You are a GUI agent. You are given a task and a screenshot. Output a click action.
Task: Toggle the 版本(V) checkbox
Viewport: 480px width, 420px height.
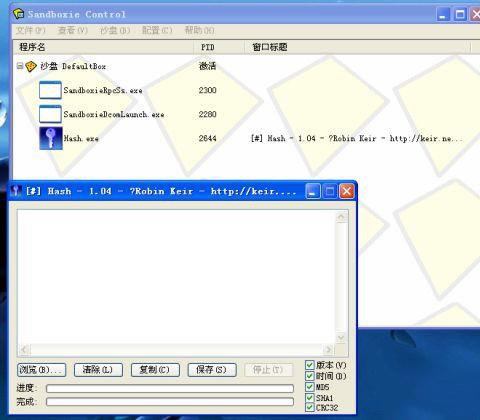(310, 365)
